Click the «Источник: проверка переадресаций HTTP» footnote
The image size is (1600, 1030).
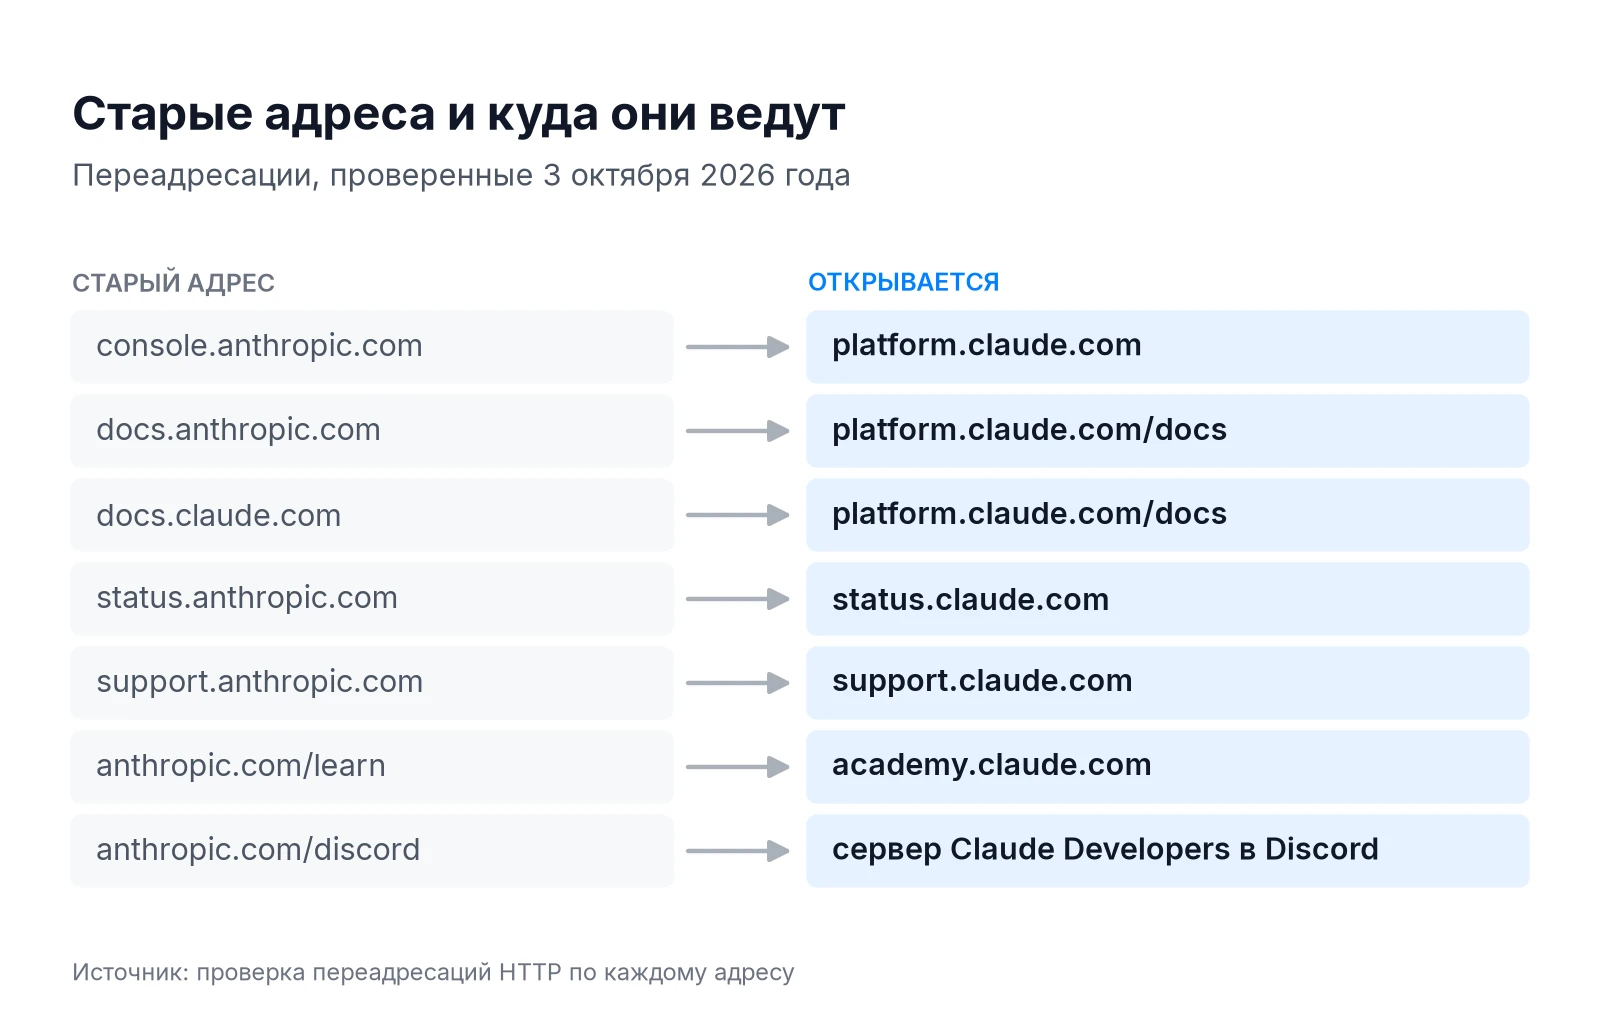tap(433, 973)
